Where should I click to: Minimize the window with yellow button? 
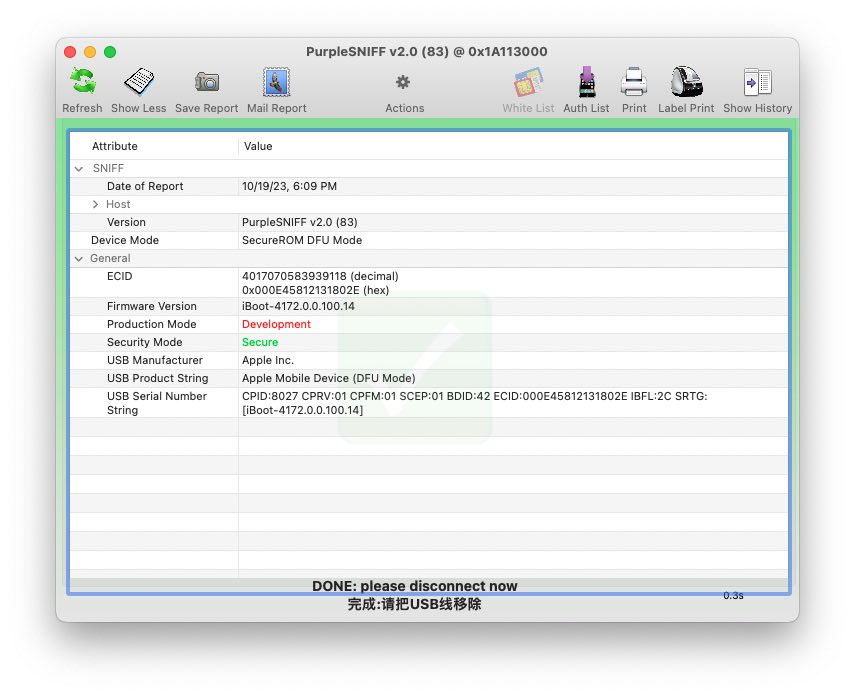pos(90,52)
